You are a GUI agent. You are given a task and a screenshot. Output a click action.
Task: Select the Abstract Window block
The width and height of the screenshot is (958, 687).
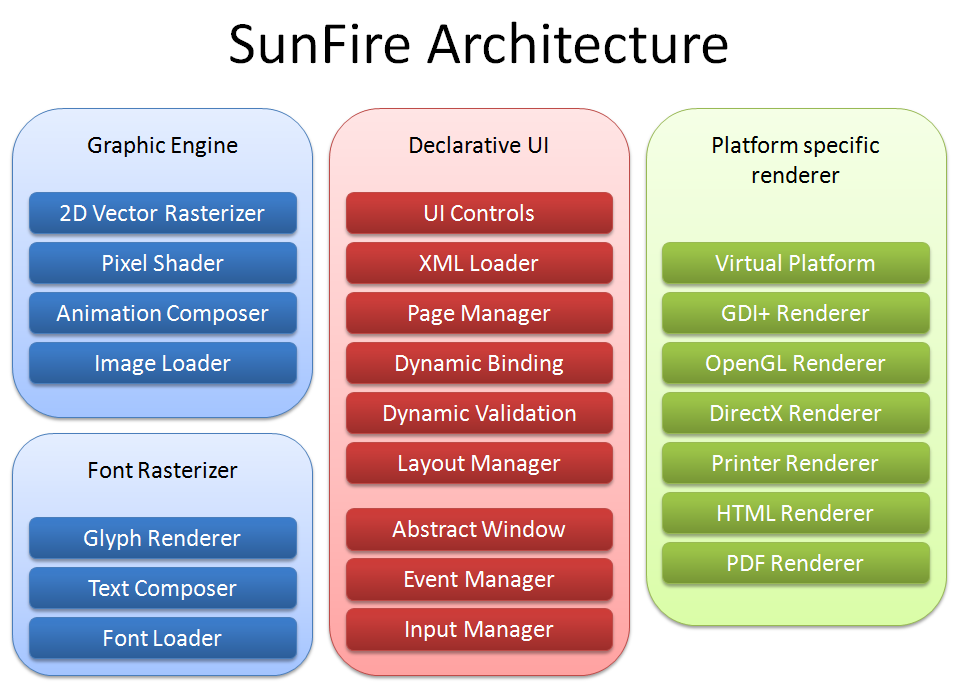(x=479, y=529)
